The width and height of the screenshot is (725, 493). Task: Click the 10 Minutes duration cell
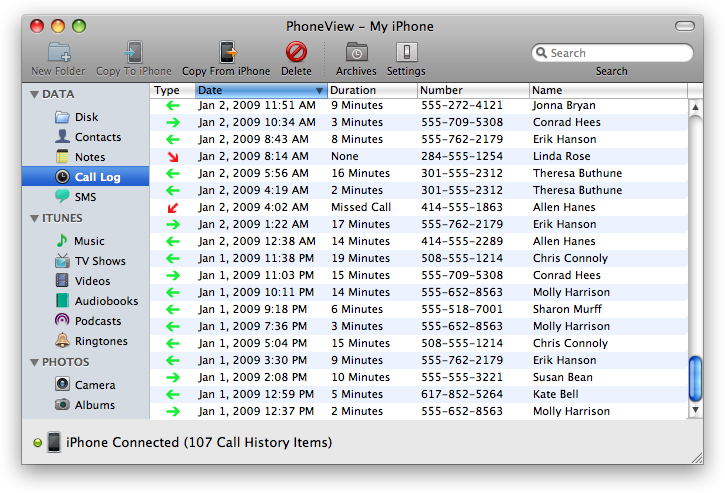click(x=360, y=377)
